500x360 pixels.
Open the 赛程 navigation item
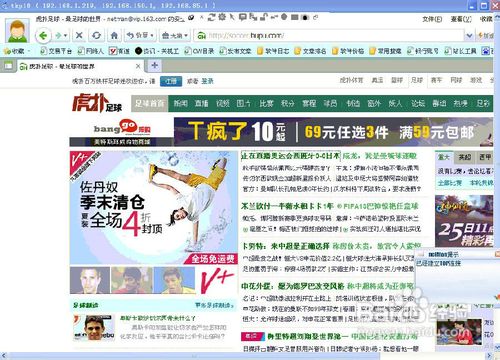[x=309, y=103]
